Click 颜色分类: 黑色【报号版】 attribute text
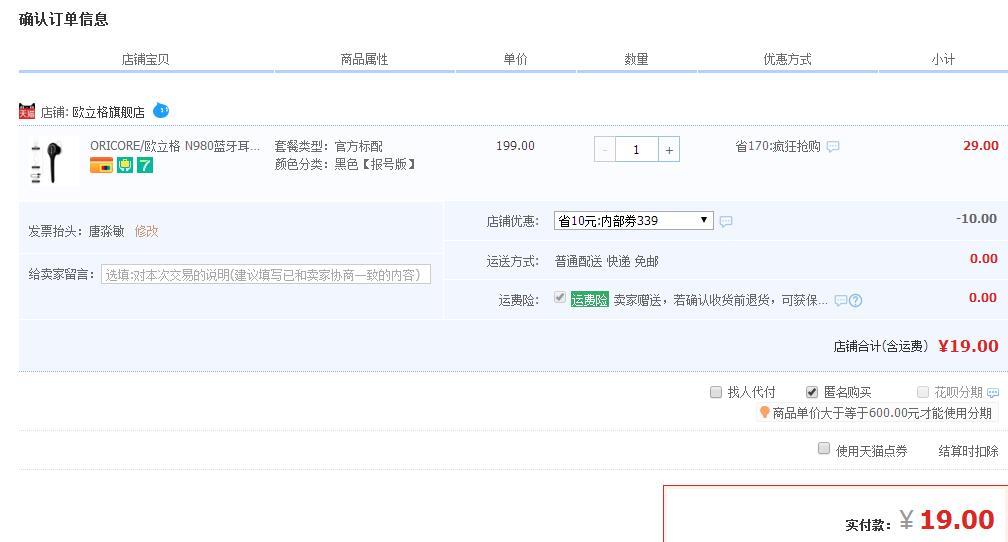The image size is (1008, 542). pyautogui.click(x=346, y=165)
